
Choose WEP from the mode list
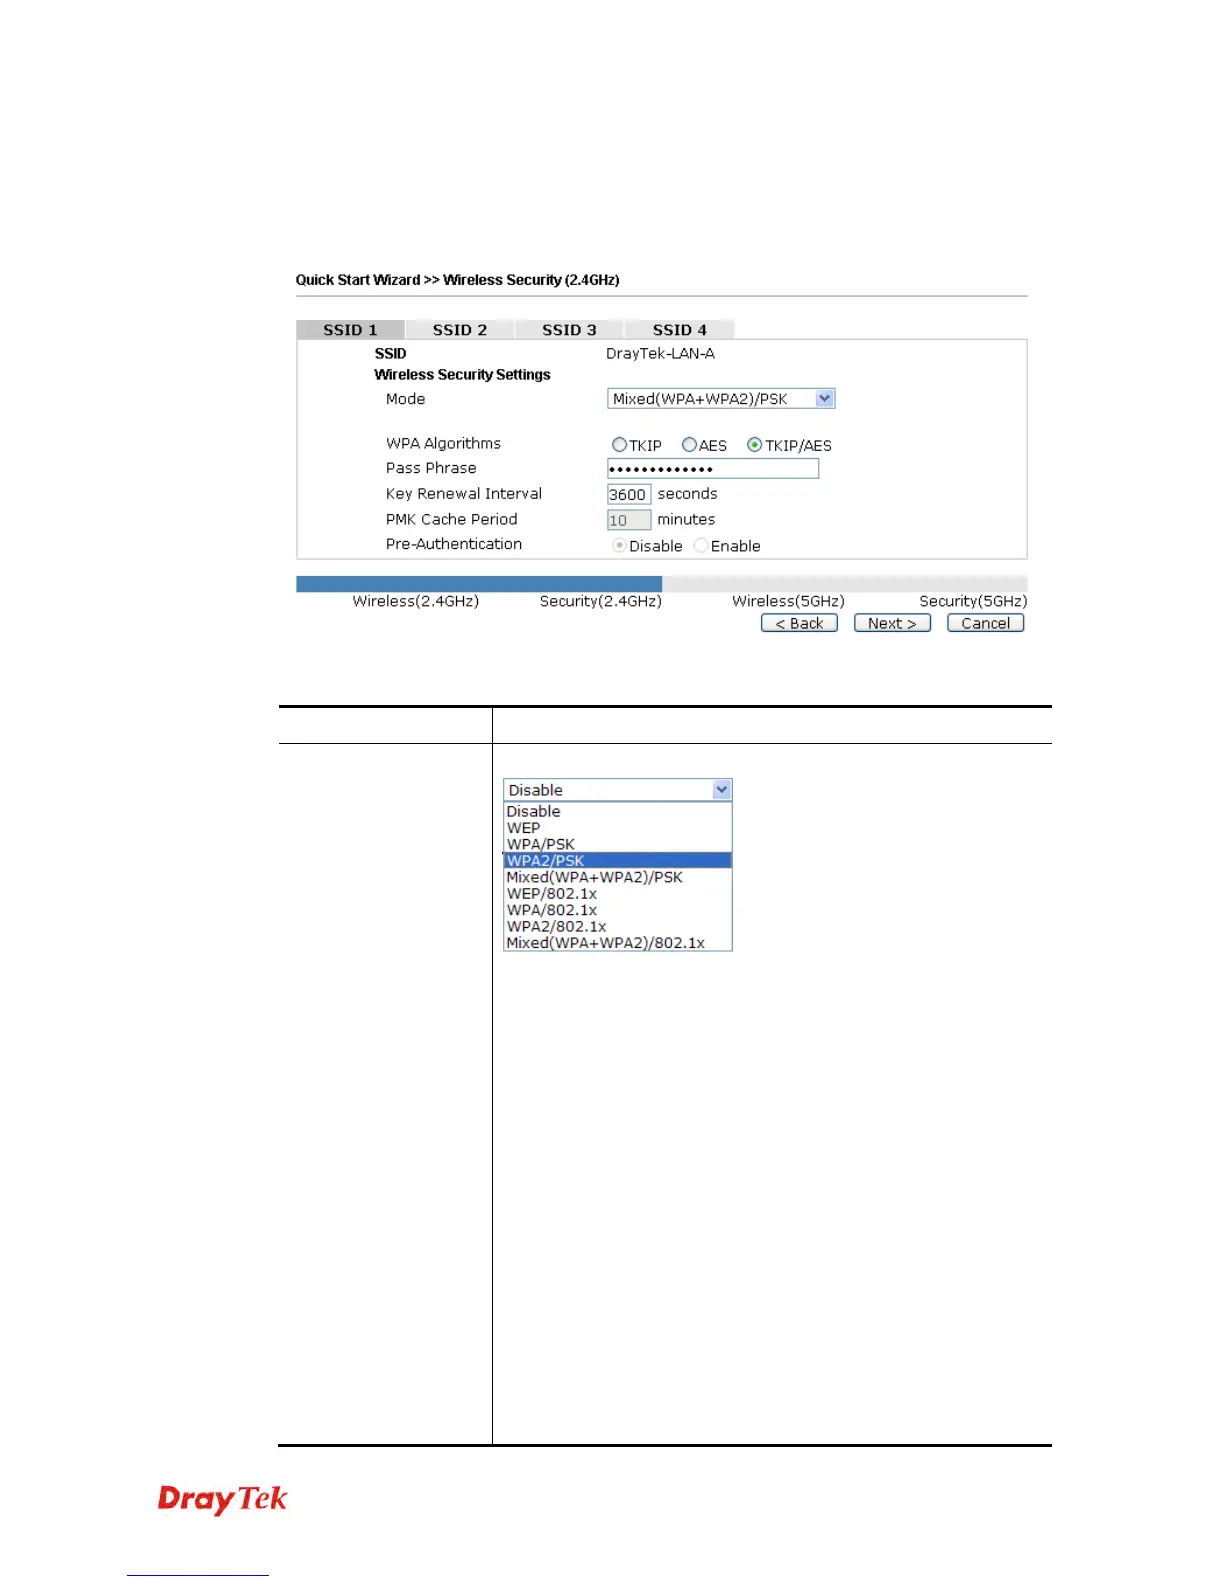[x=618, y=828]
